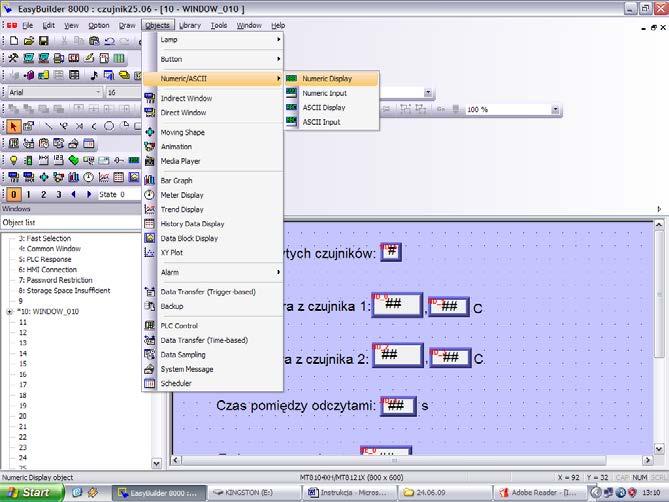This screenshot has height=502, width=669.
Task: Choose ASCII Input from the submenu
Action: tap(332, 122)
